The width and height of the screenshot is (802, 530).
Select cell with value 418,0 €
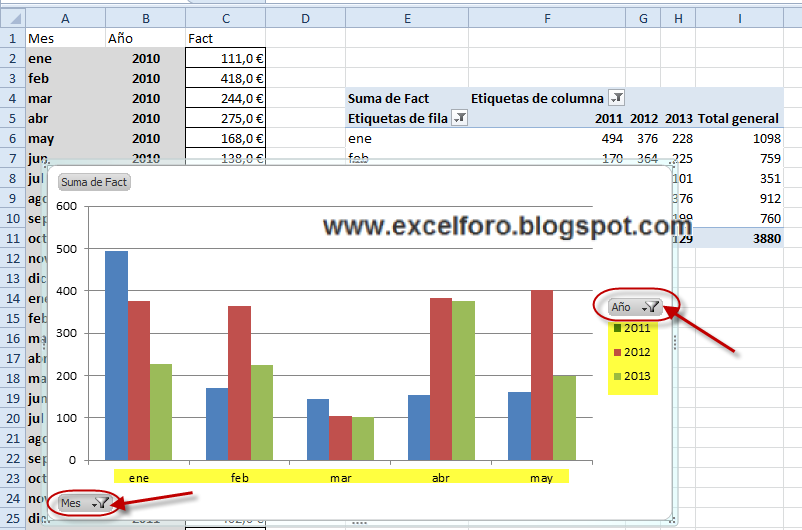click(226, 78)
